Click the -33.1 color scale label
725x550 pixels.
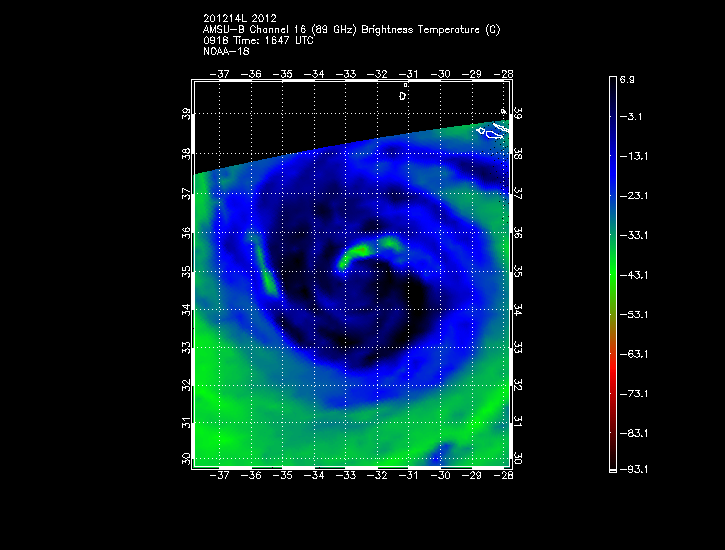tap(633, 235)
